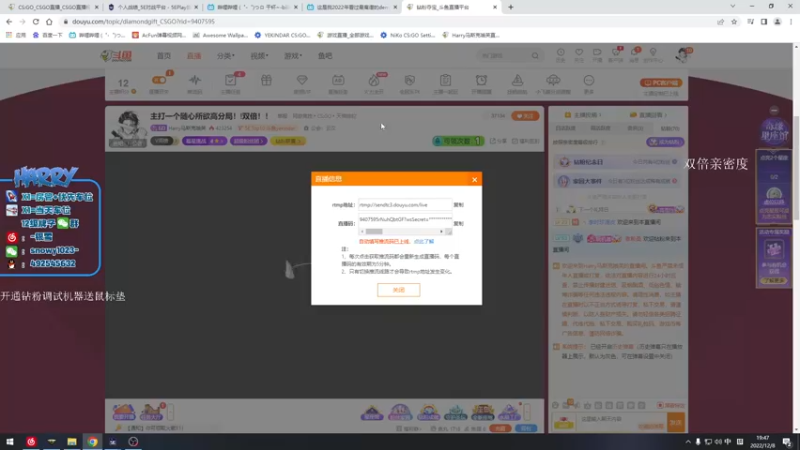Image resolution: width=800 pixels, height=450 pixels.
Task: Click the 关闭 button in dialog
Action: coord(398,290)
